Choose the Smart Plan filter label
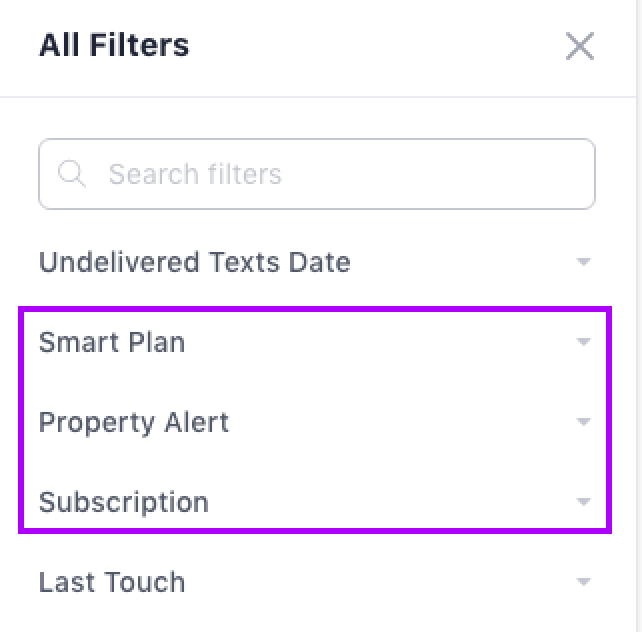This screenshot has width=642, height=632. coord(112,342)
